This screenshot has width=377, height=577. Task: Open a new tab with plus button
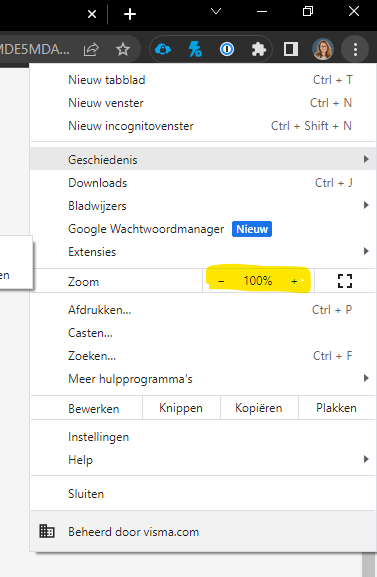[130, 14]
